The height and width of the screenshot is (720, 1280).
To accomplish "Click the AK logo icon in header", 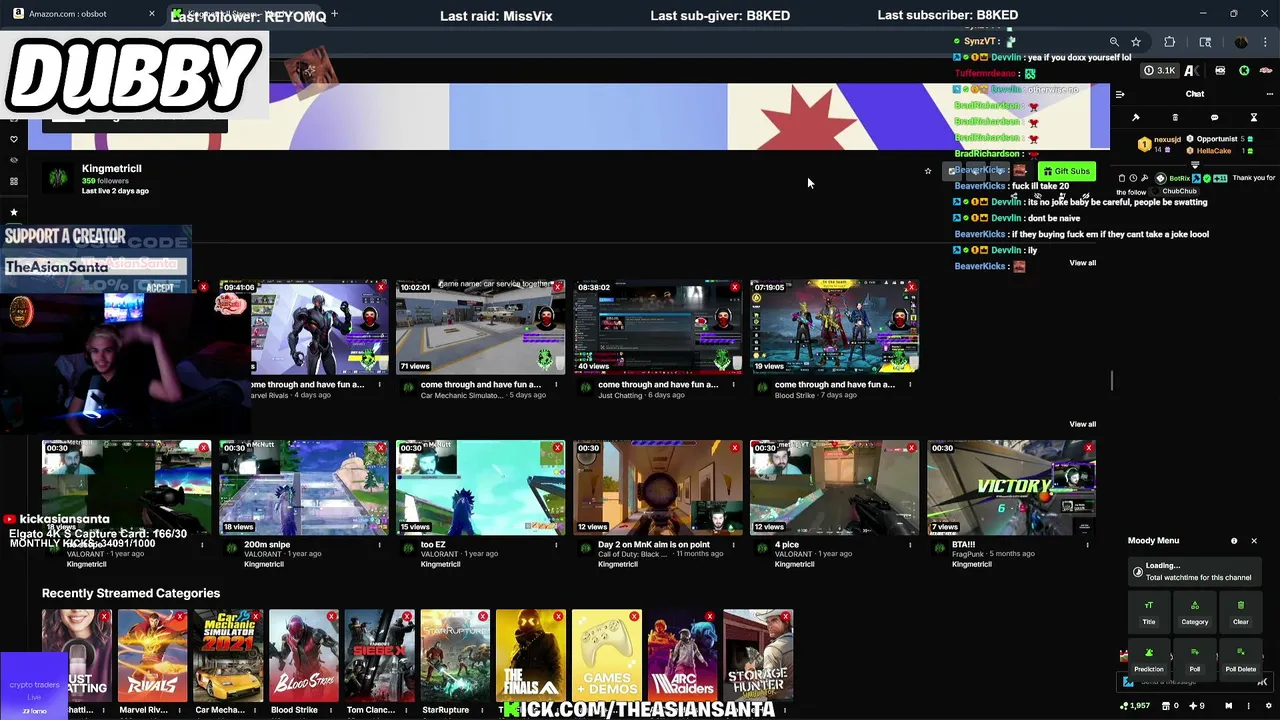I will point(1190,70).
